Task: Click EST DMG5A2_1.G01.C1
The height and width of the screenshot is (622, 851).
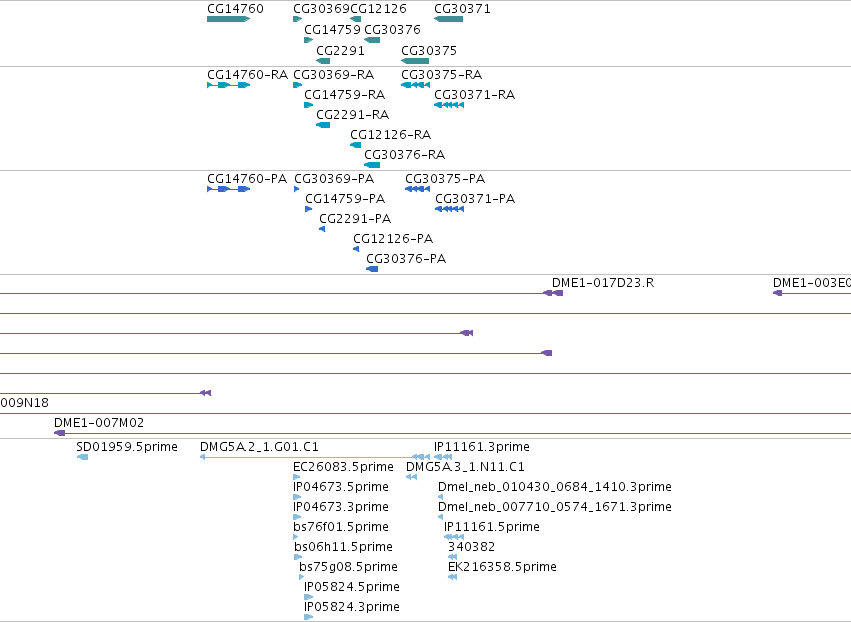Action: click(x=259, y=447)
